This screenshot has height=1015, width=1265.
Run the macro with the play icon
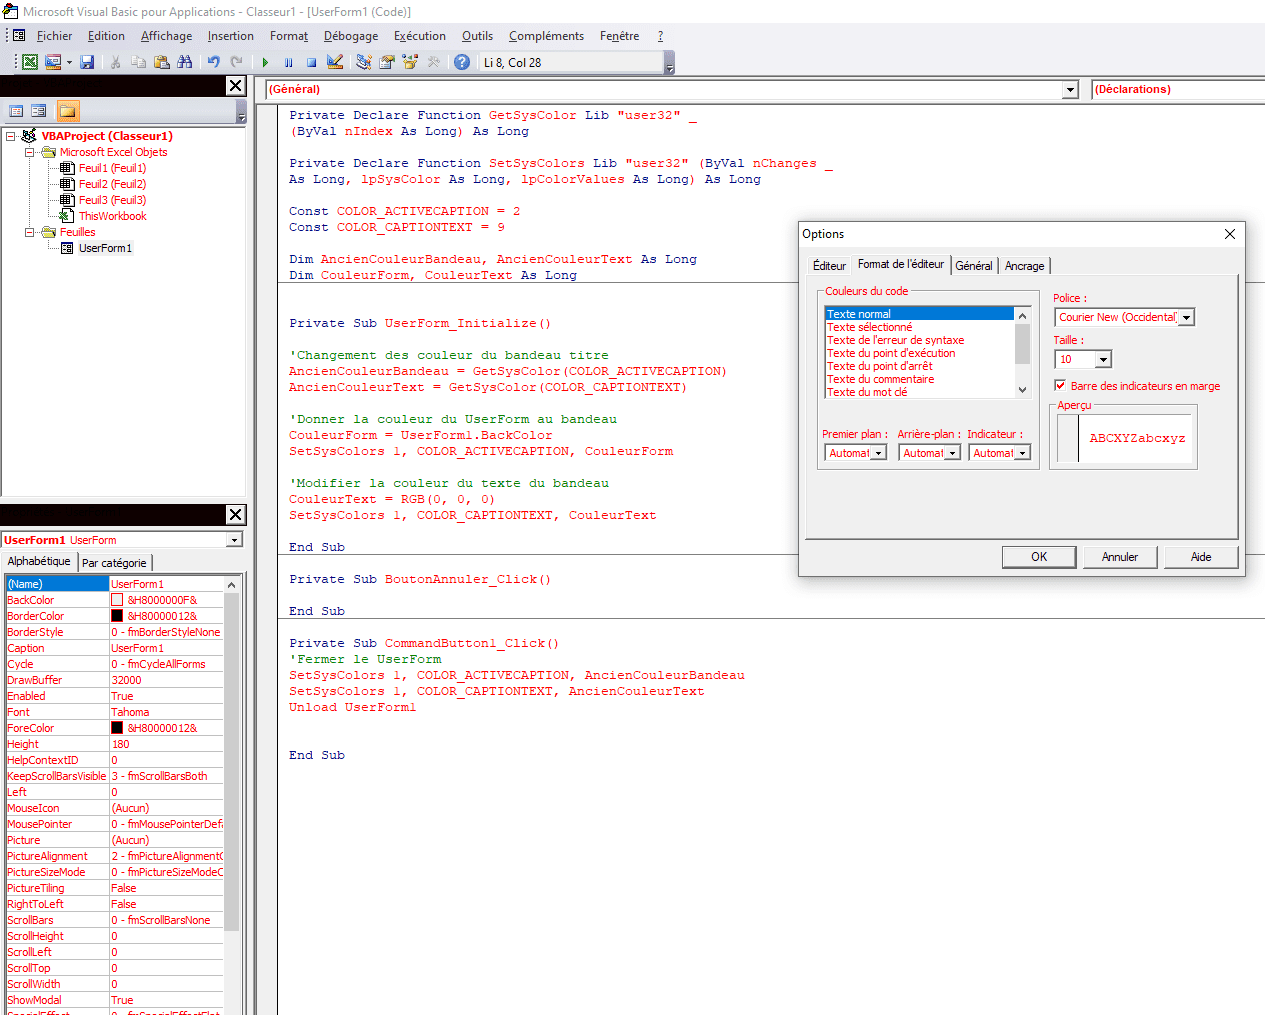coord(266,62)
